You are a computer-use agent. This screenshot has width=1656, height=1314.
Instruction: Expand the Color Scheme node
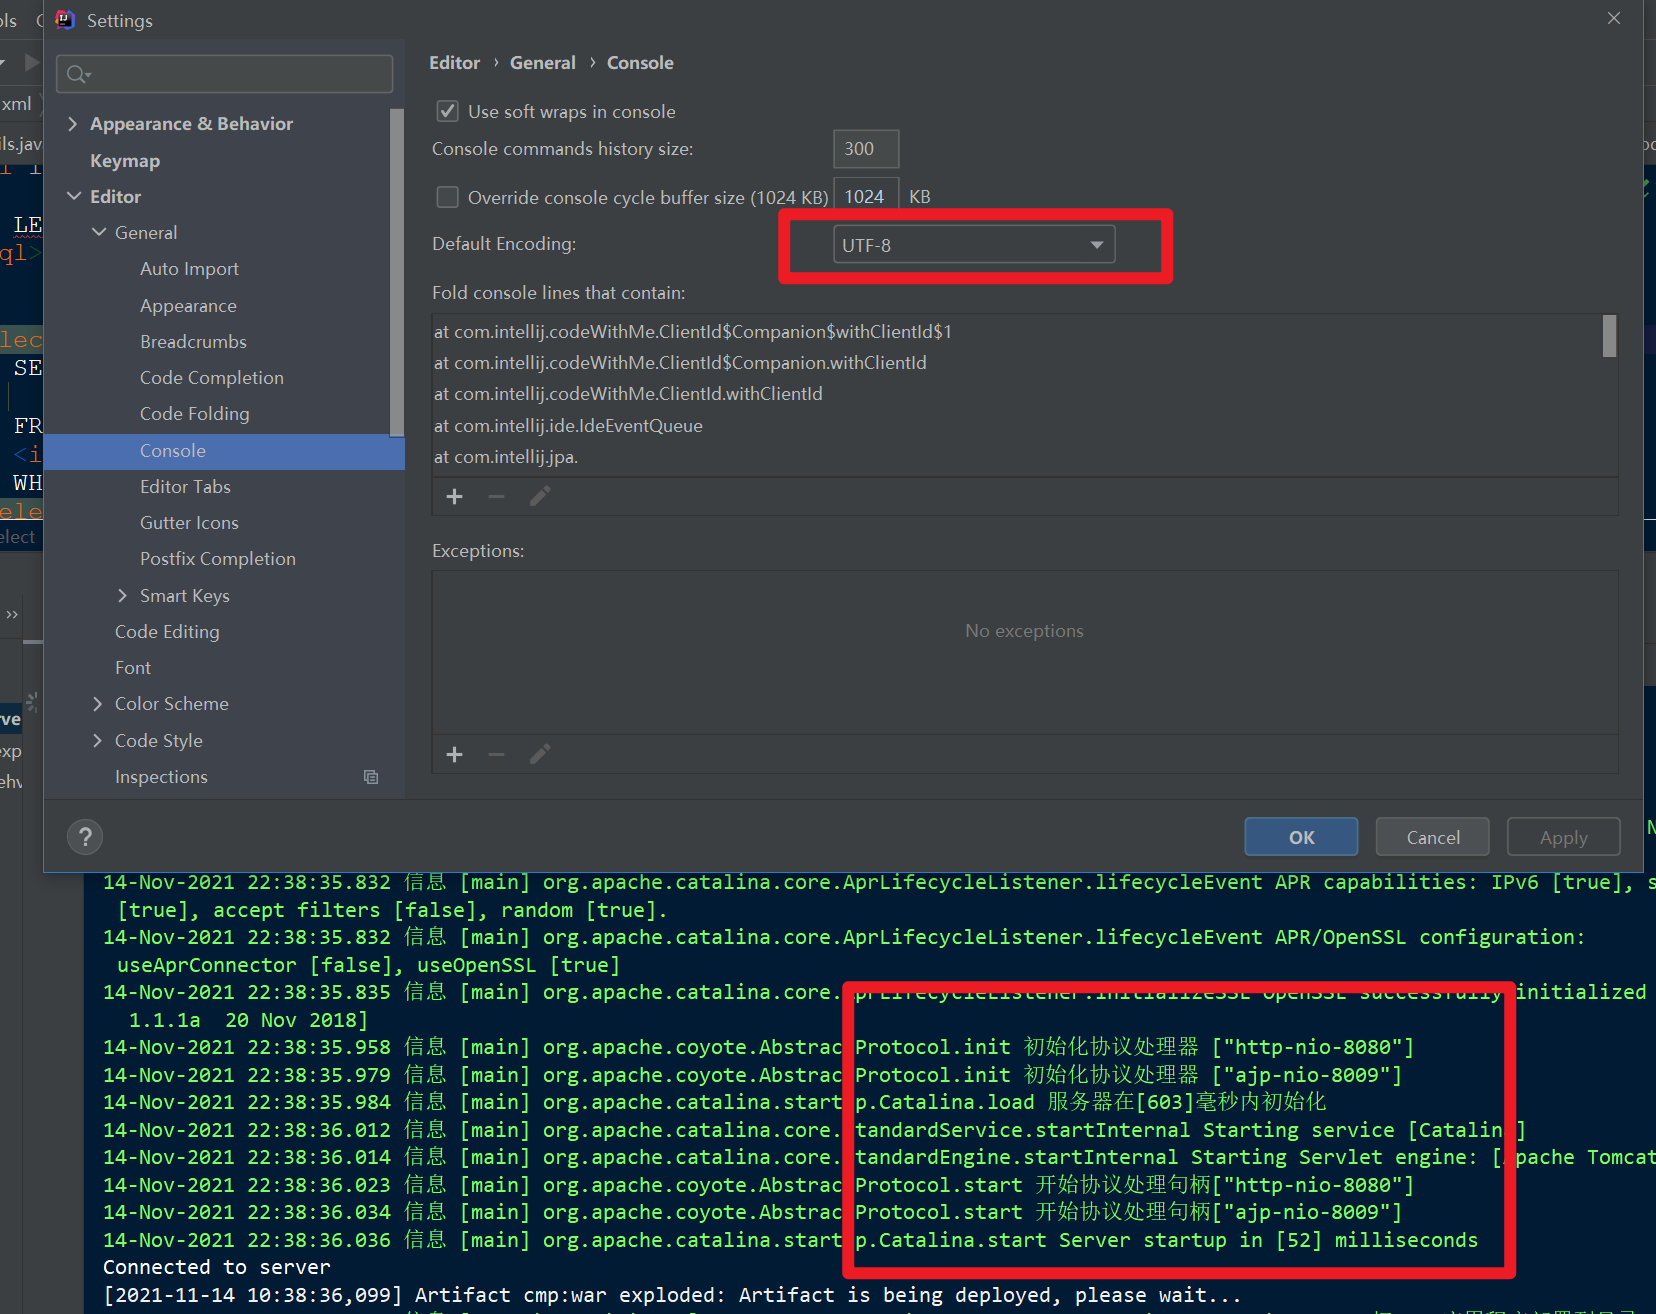[x=97, y=704]
